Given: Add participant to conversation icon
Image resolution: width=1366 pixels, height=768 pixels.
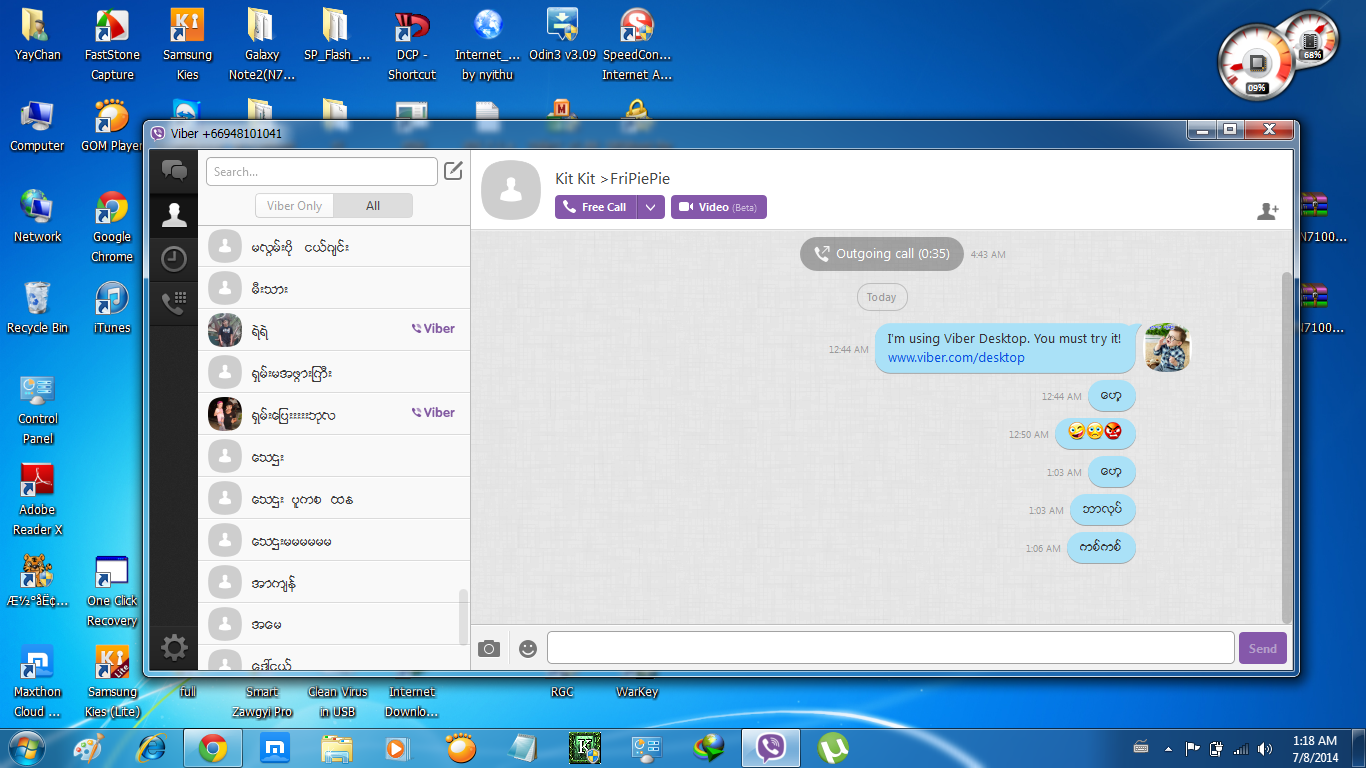Looking at the screenshot, I should click(1267, 211).
